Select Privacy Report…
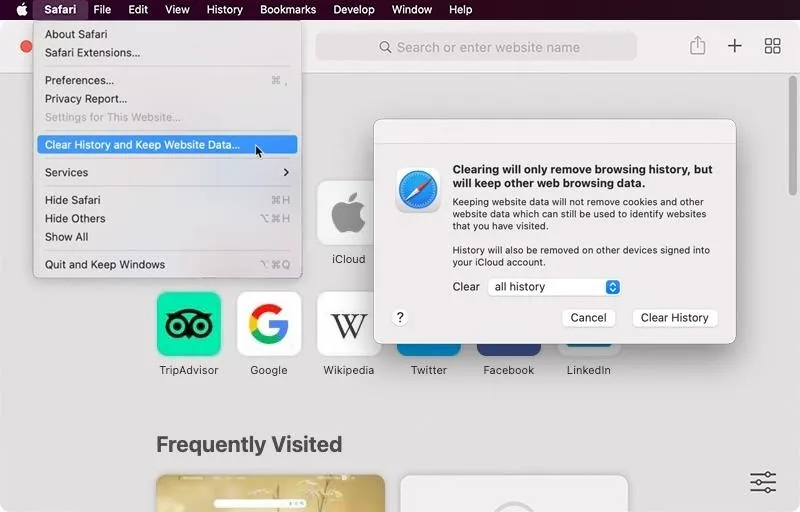This screenshot has width=800, height=512. [167, 98]
